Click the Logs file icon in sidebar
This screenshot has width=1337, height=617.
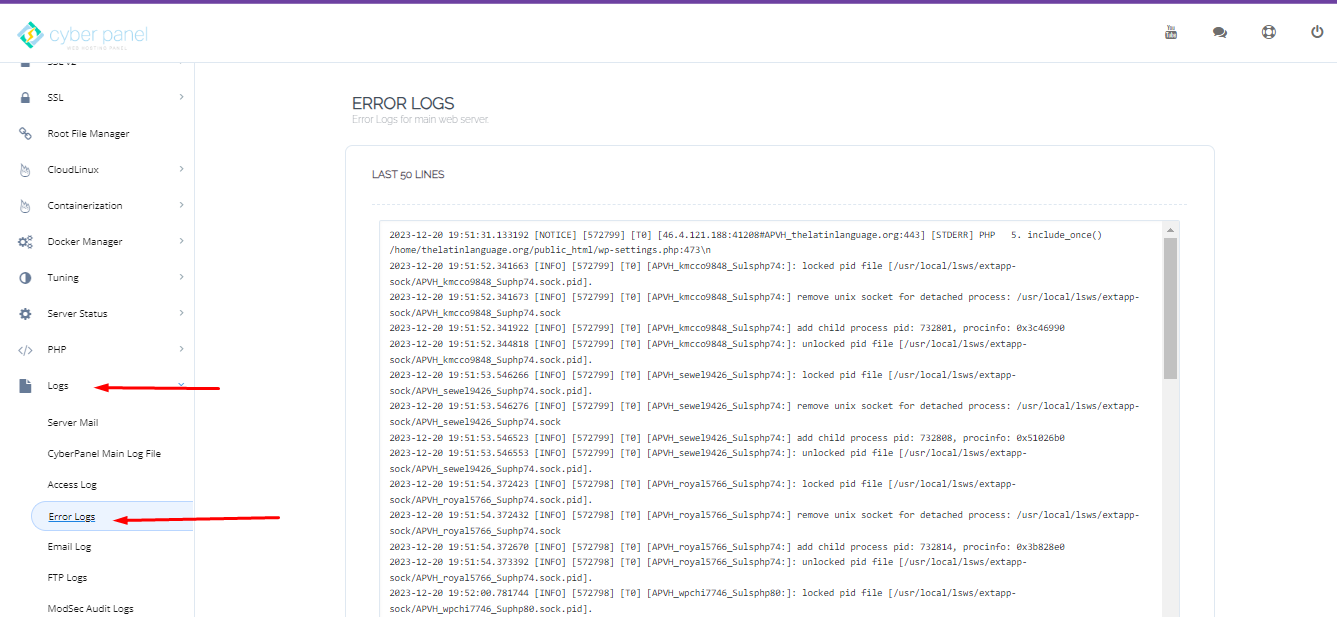(x=25, y=385)
